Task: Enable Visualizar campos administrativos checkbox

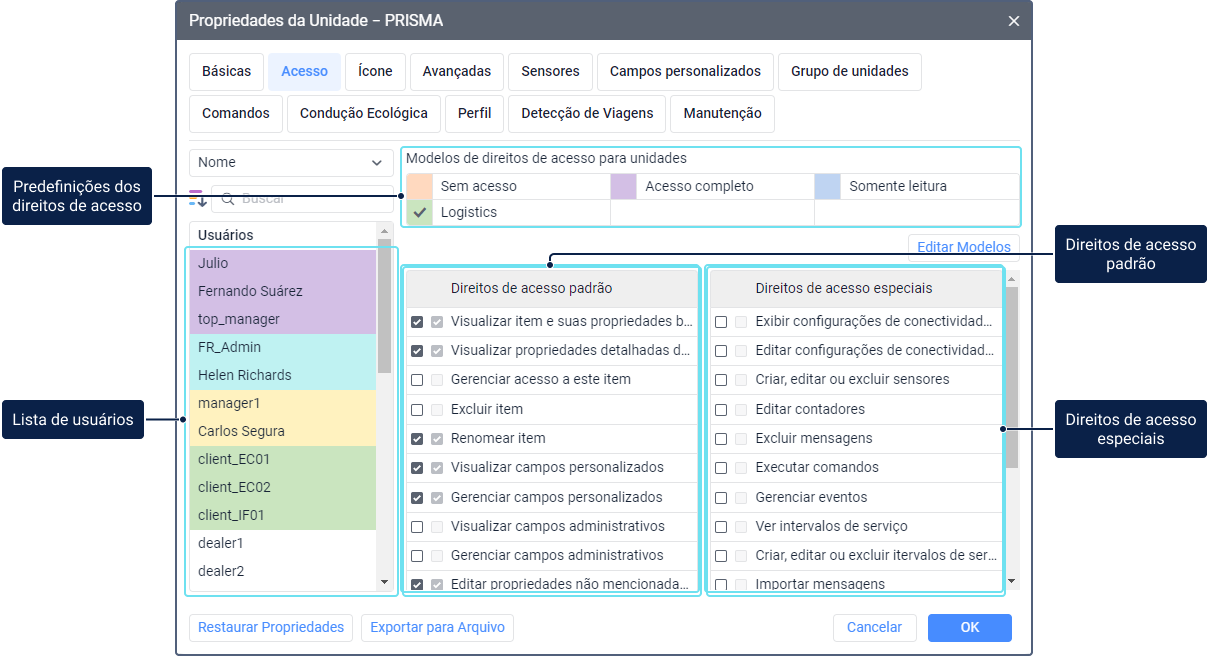Action: pos(417,527)
